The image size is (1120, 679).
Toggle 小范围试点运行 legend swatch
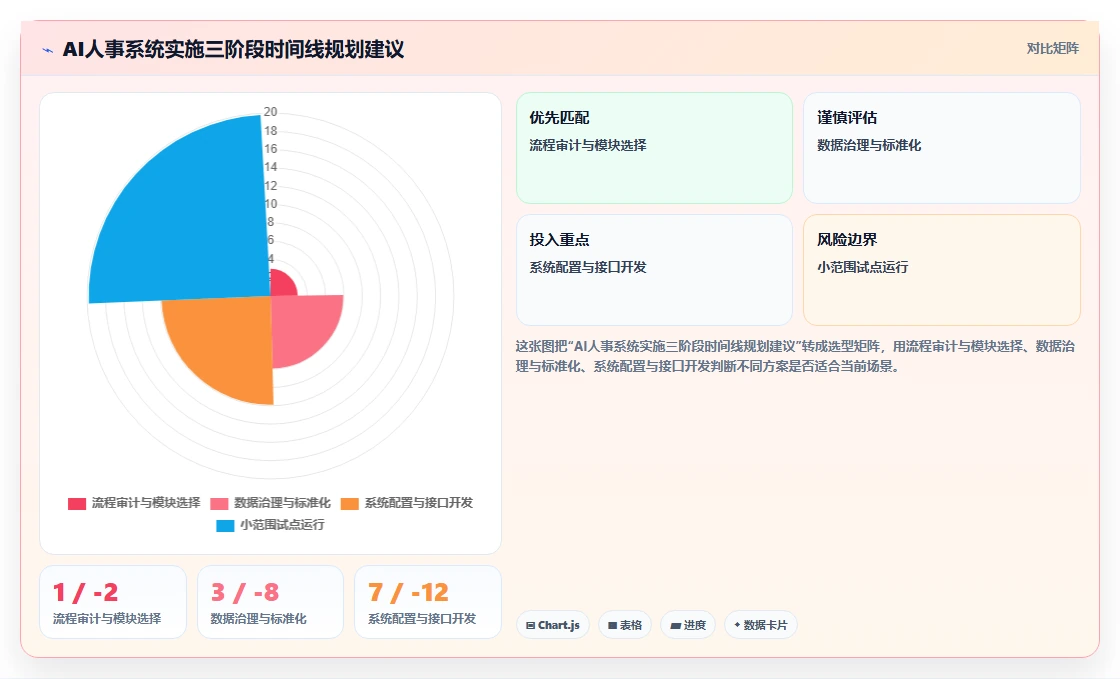tap(225, 525)
